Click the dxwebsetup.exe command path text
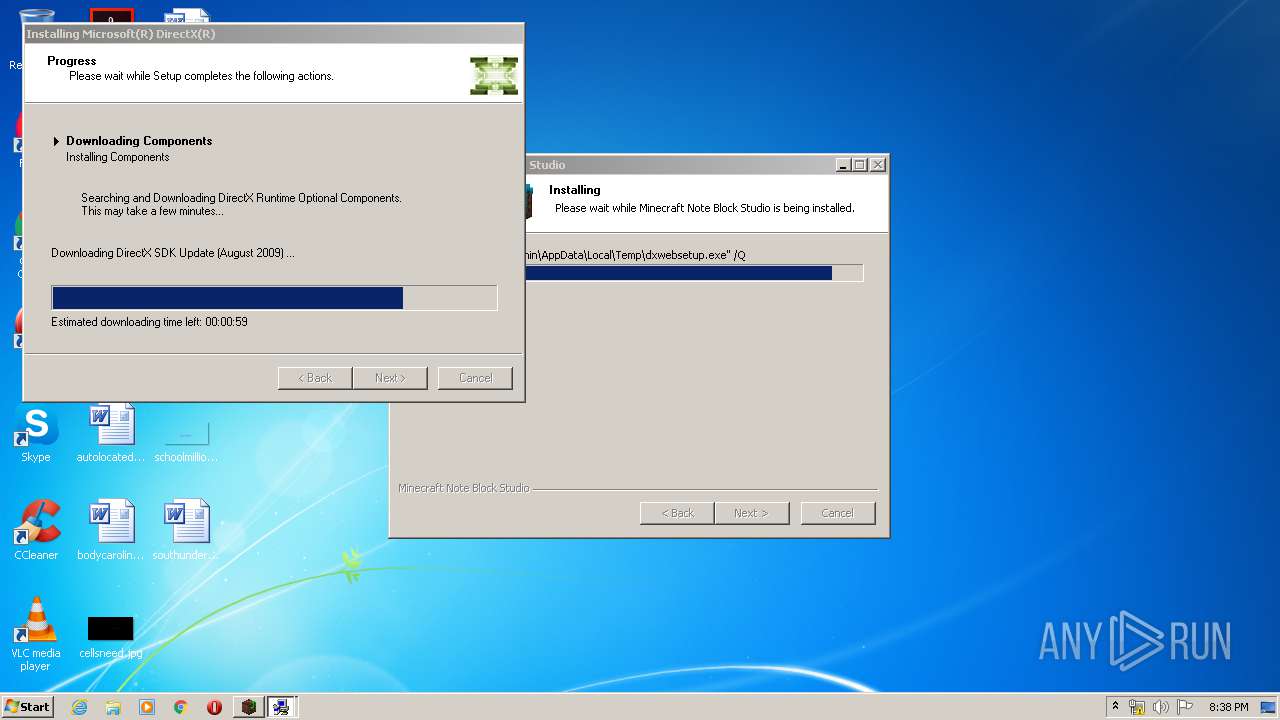 pyautogui.click(x=635, y=255)
